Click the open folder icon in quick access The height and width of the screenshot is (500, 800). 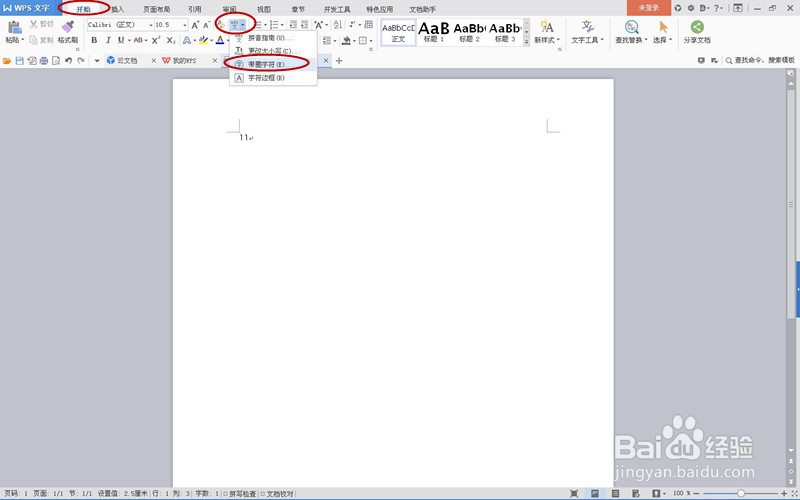pos(7,61)
